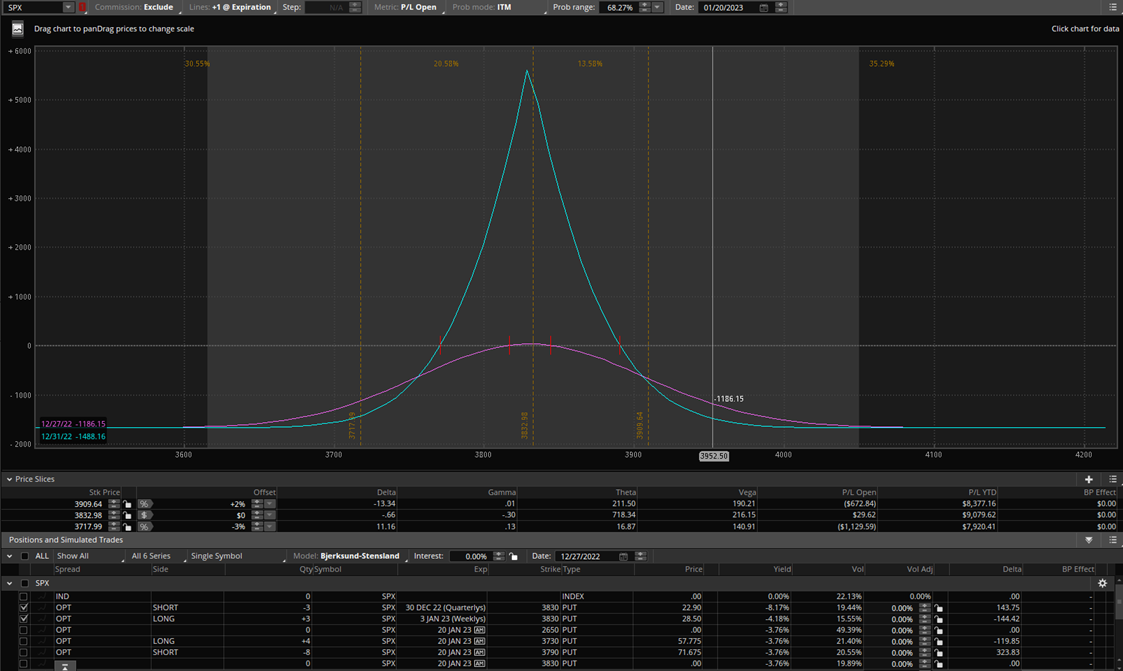The image size is (1123, 671).
Task: Open the Metric P/L Open dropdown
Action: point(419,7)
